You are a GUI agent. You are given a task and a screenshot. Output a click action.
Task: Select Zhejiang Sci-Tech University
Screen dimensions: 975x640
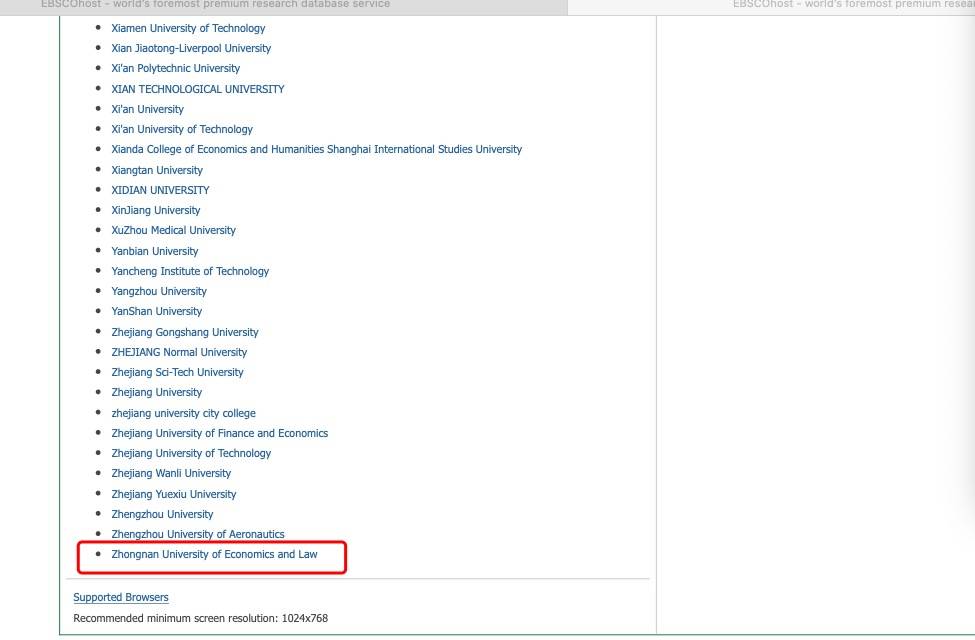coord(177,372)
